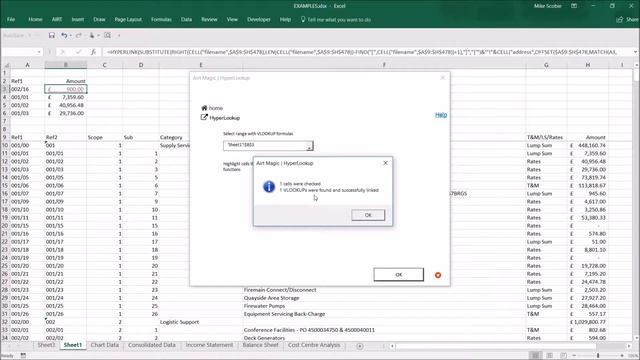This screenshot has width=640, height=360.
Task: Open the Undo history dropdown arrow
Action: 71,36
